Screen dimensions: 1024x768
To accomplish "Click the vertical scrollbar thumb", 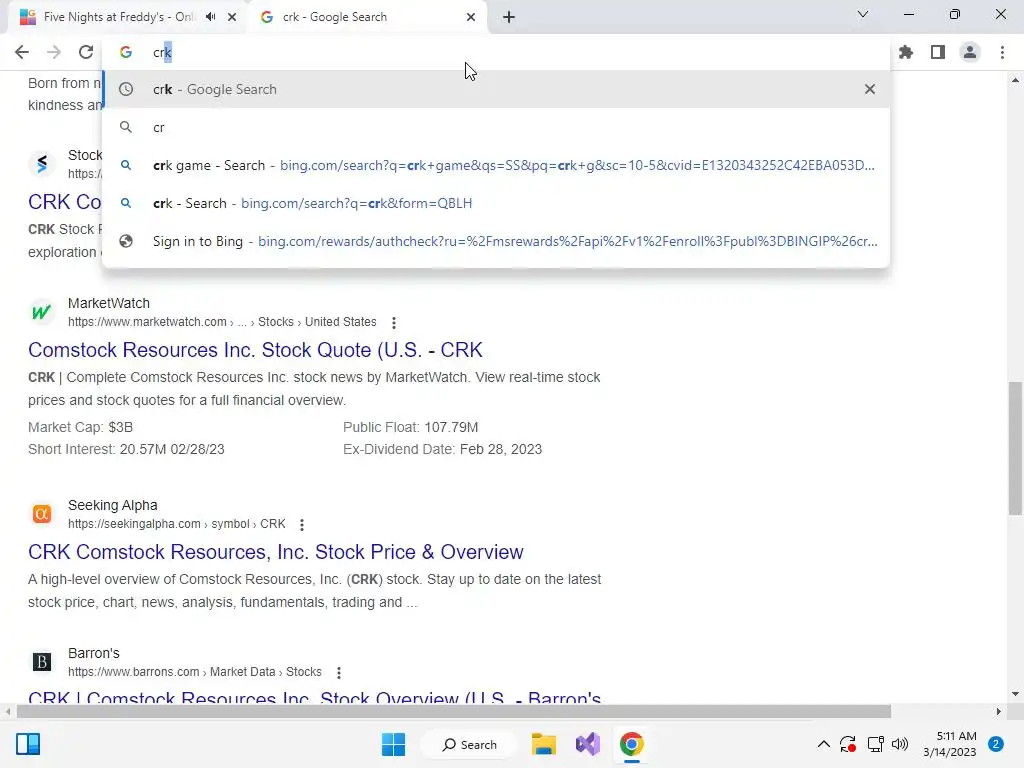I will pyautogui.click(x=1015, y=447).
